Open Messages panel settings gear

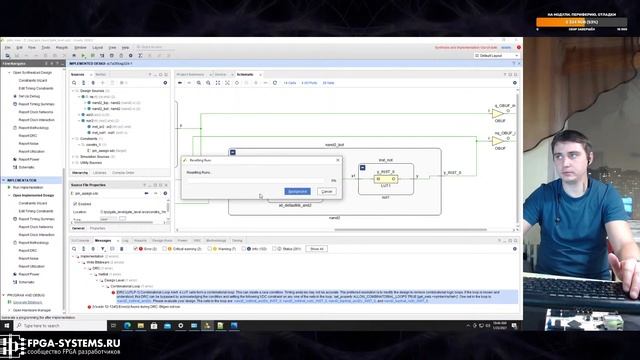tap(515, 249)
